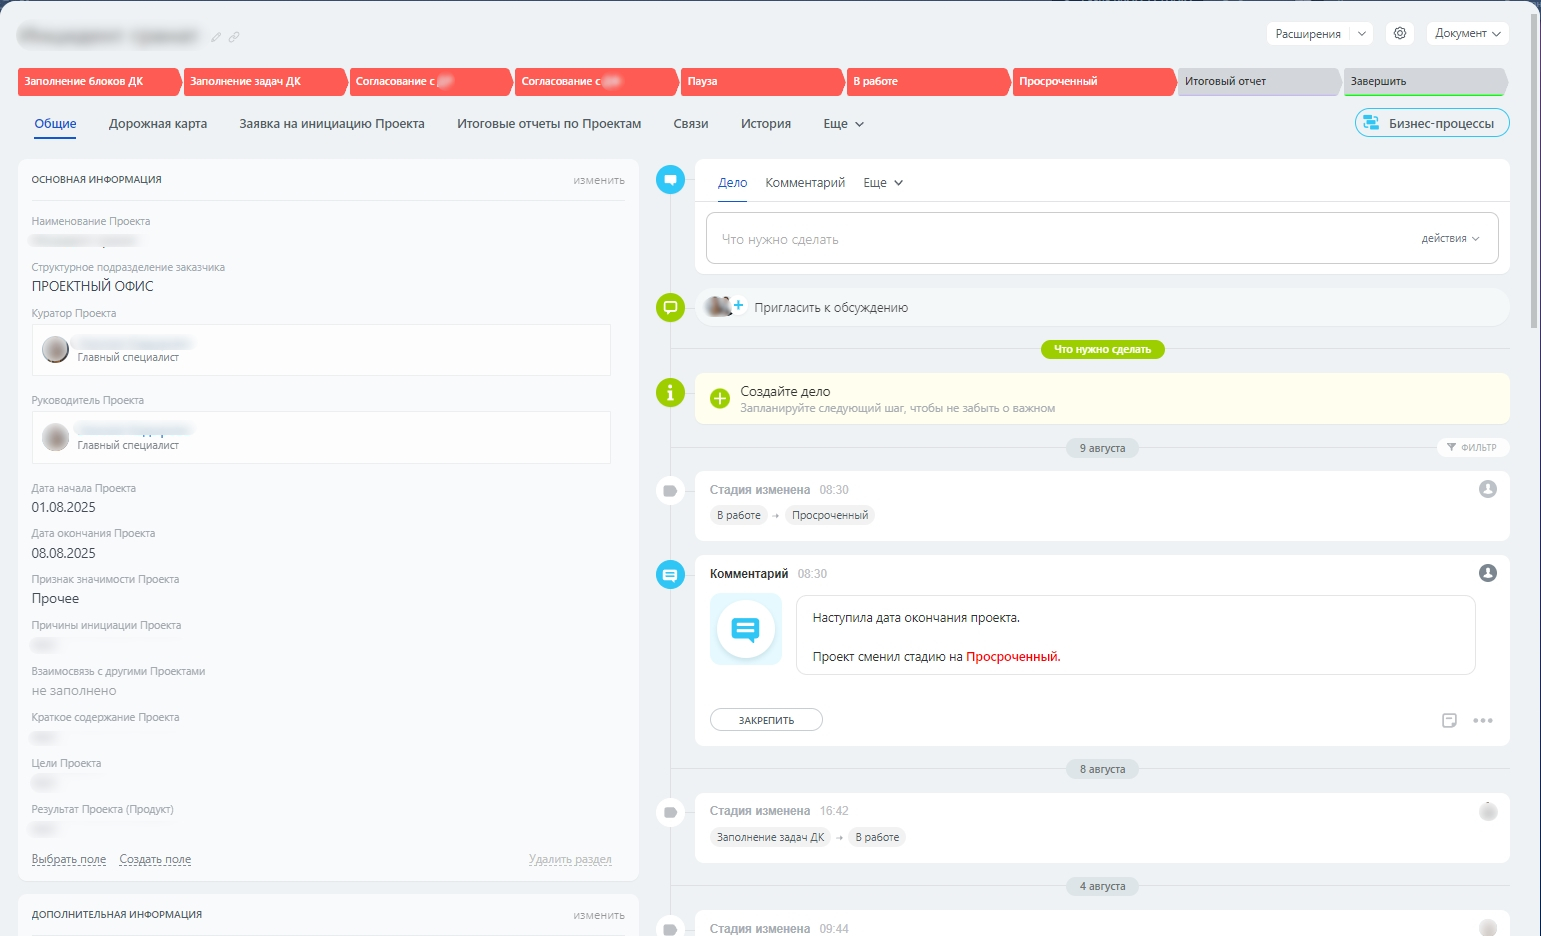Open the ФИЛЬТР timeline filter
The image size is (1541, 936).
tap(1473, 447)
